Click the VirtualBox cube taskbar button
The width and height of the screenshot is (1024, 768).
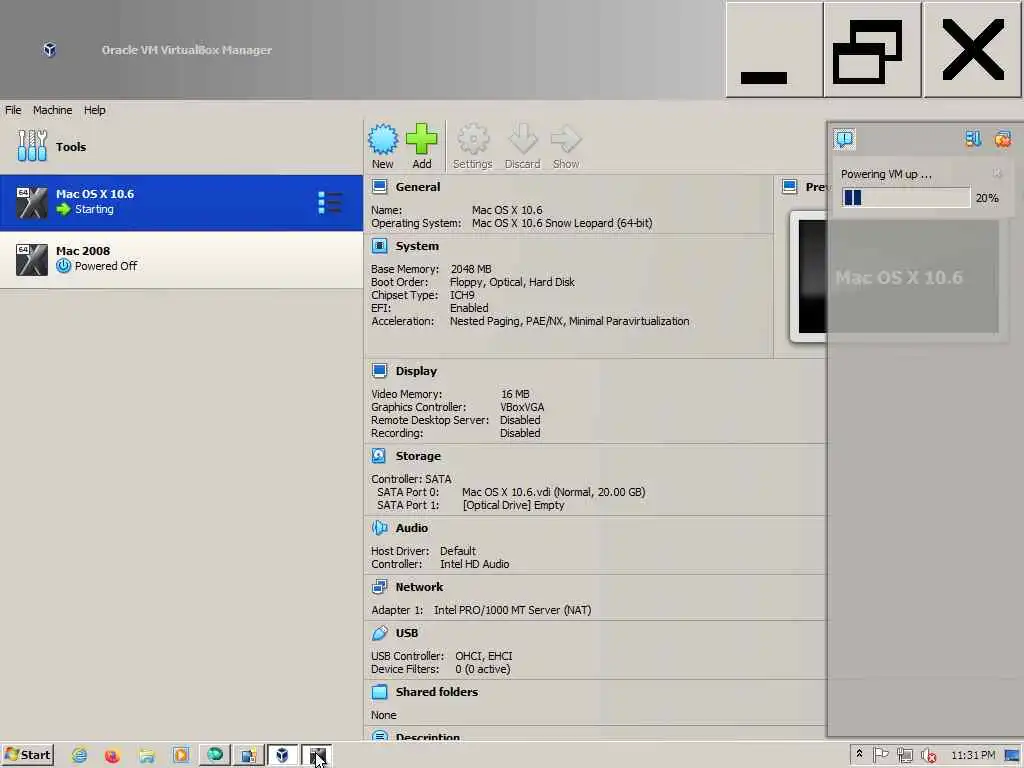282,756
